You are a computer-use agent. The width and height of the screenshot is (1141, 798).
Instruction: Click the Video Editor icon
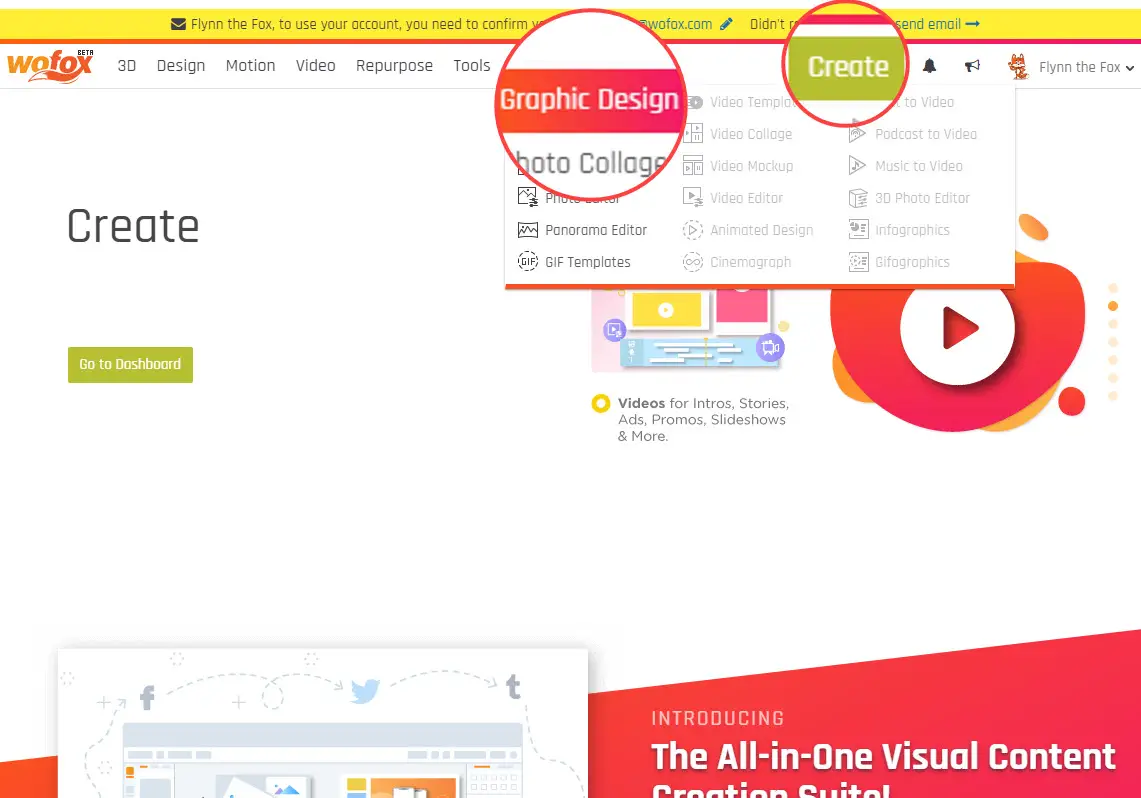pos(693,198)
